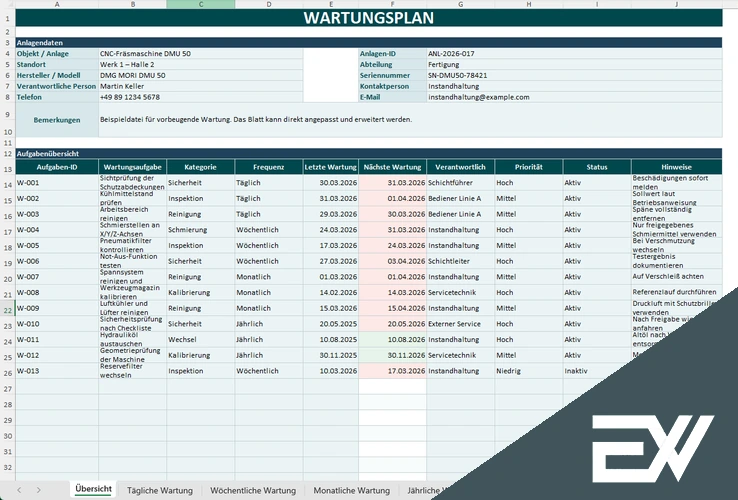Screen dimensions: 738x500
Task: Click the Nächste Wartung header cell
Action: coord(392,167)
